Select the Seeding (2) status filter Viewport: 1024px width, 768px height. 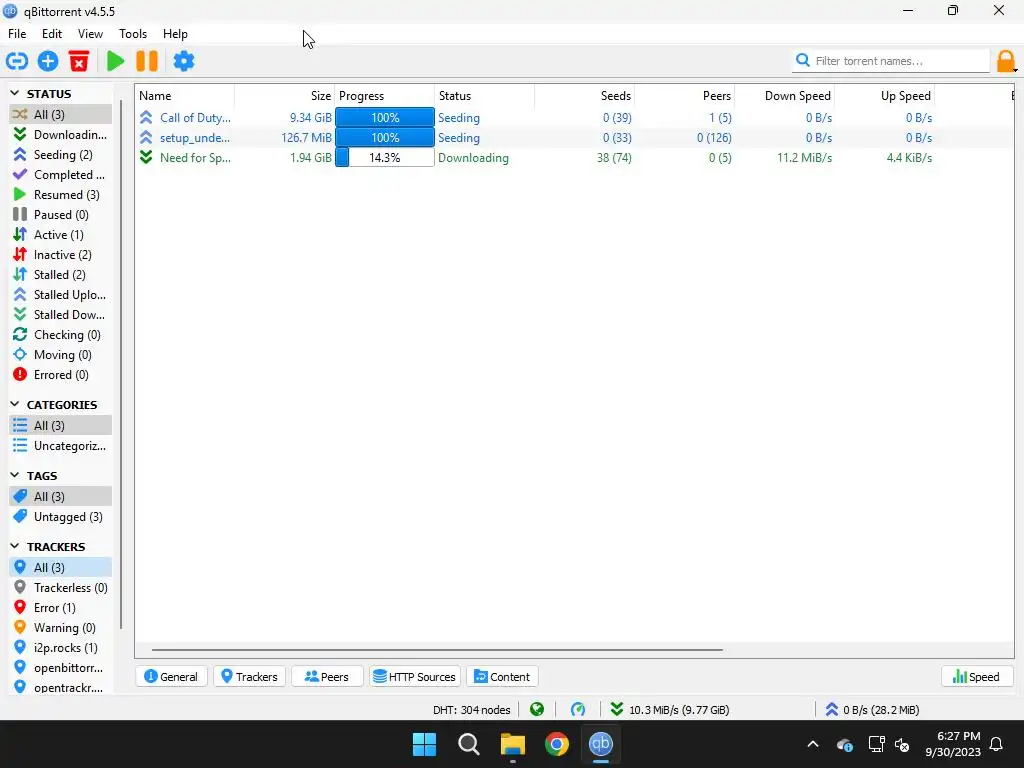(61, 155)
